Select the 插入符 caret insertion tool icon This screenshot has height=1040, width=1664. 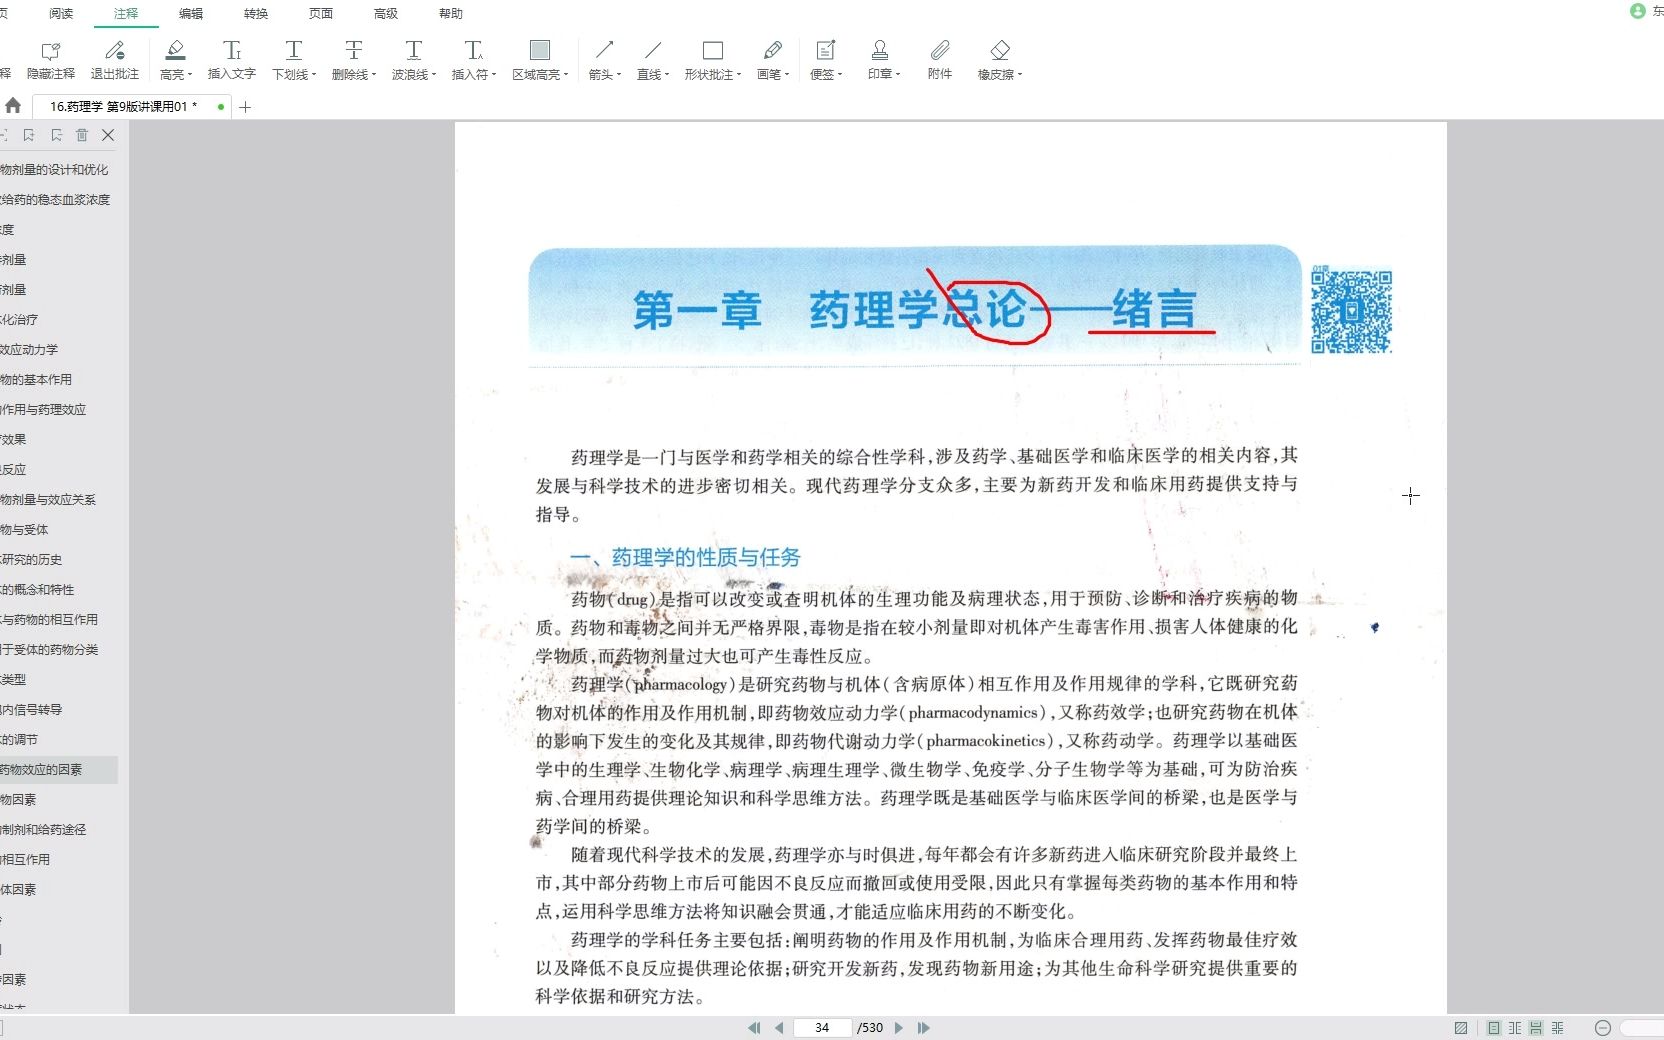473,51
